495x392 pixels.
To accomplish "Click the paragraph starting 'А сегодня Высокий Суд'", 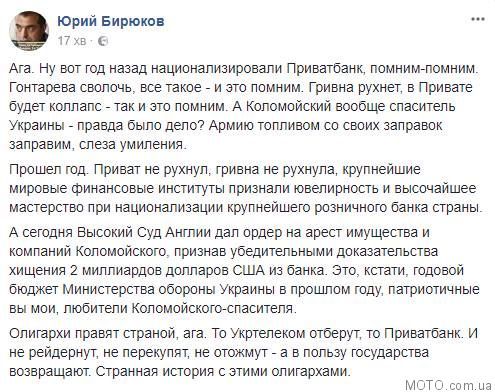I will click(x=244, y=270).
